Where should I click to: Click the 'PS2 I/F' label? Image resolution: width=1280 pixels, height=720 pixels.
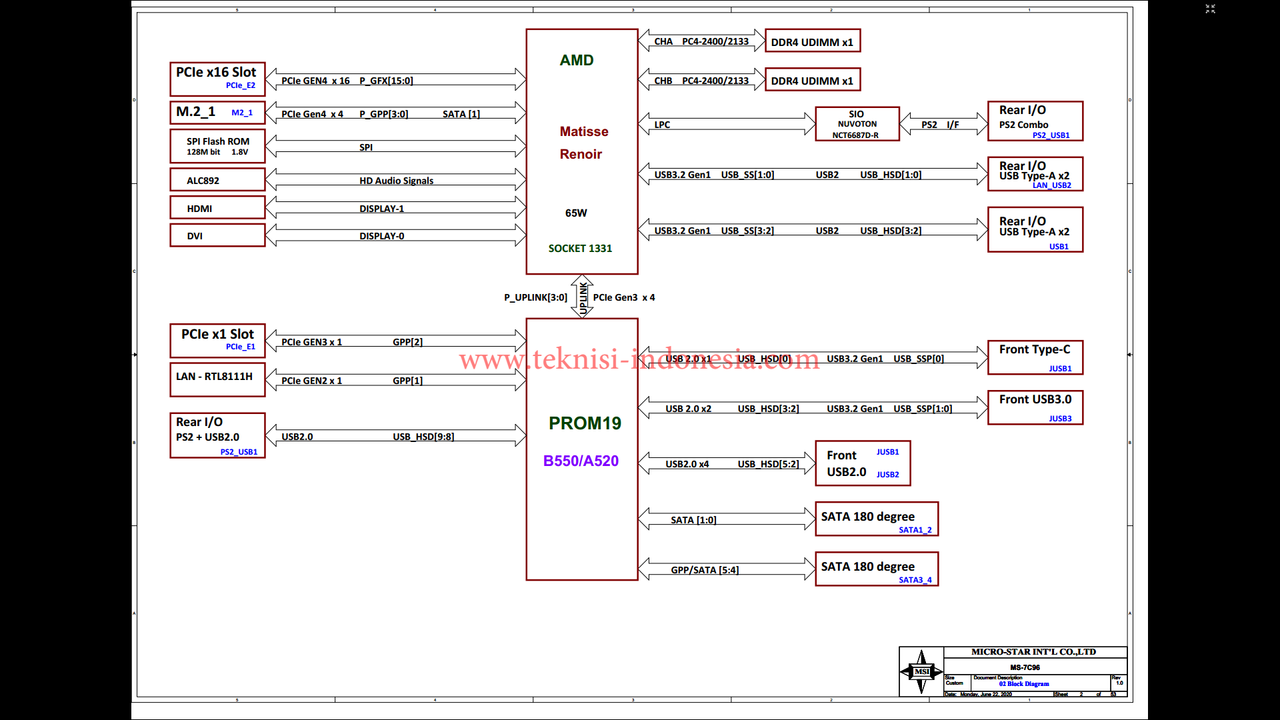(x=940, y=126)
